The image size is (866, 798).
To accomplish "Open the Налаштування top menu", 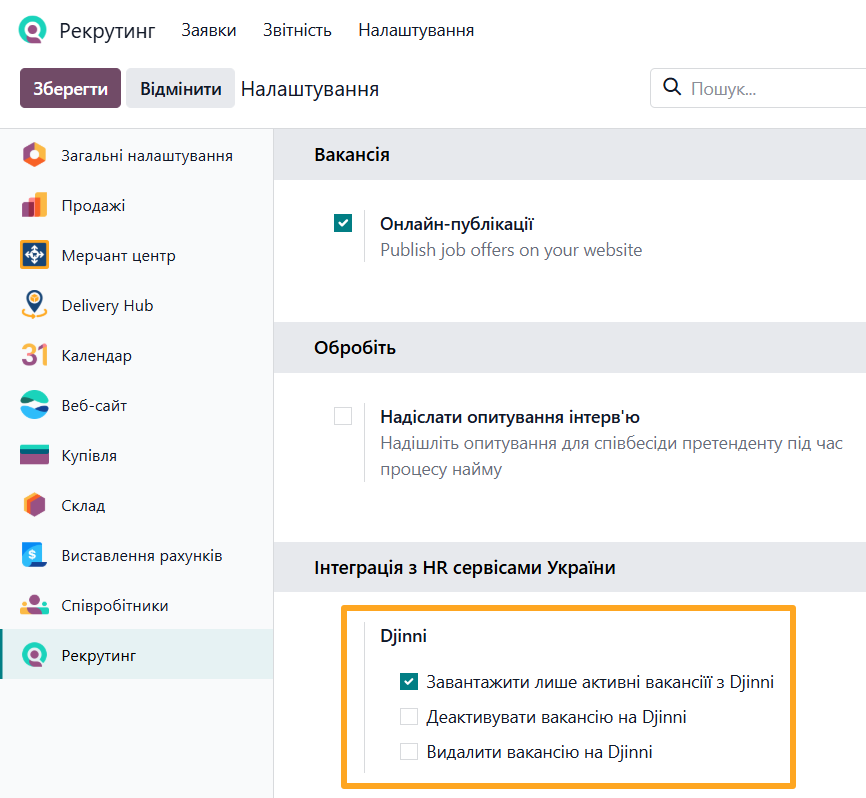I will [416, 30].
